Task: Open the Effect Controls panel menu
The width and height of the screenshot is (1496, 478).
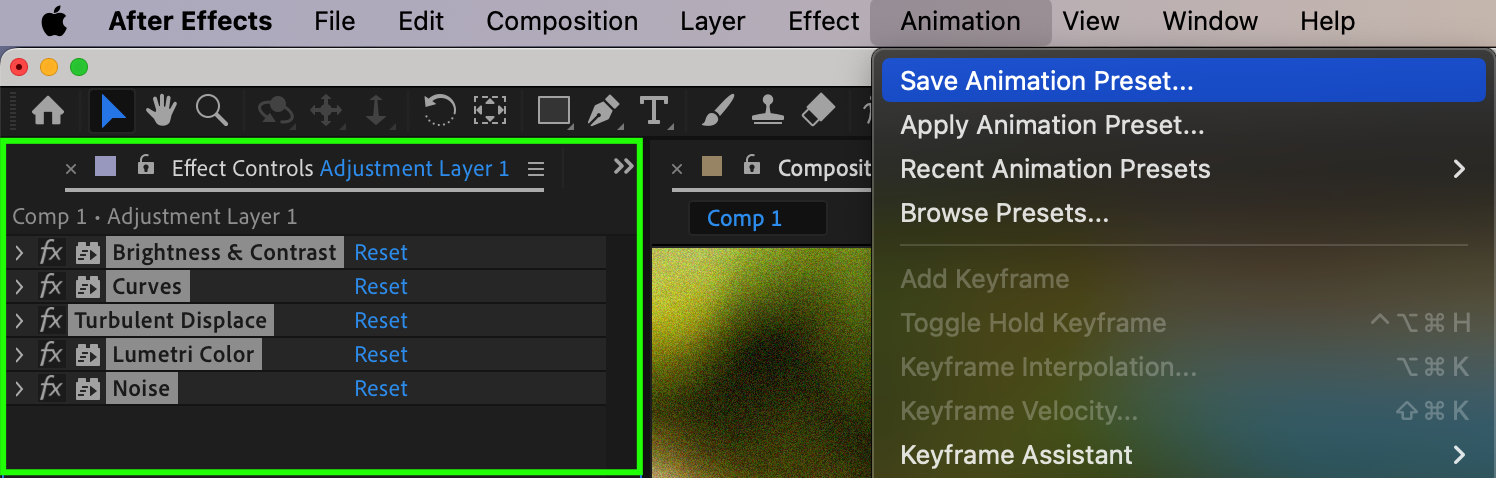Action: coord(536,169)
